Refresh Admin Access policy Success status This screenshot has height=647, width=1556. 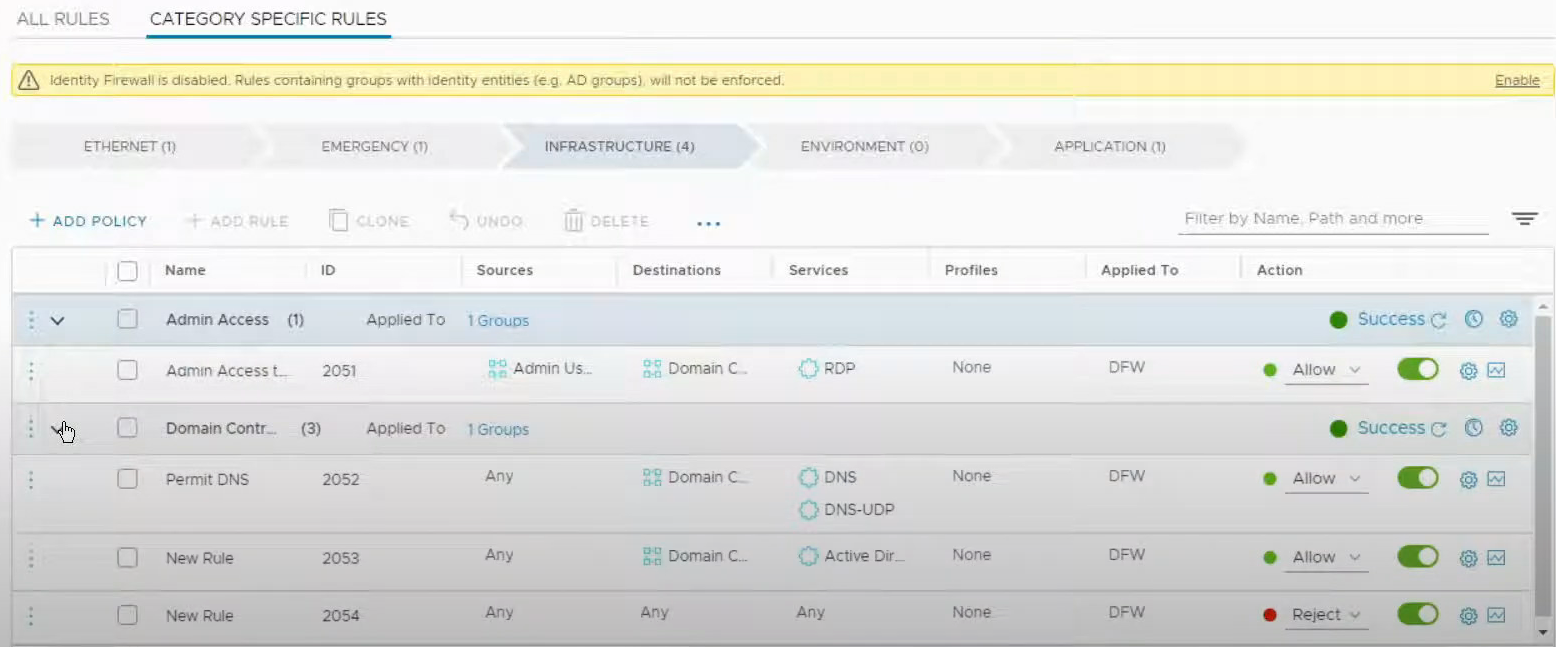pos(1439,320)
